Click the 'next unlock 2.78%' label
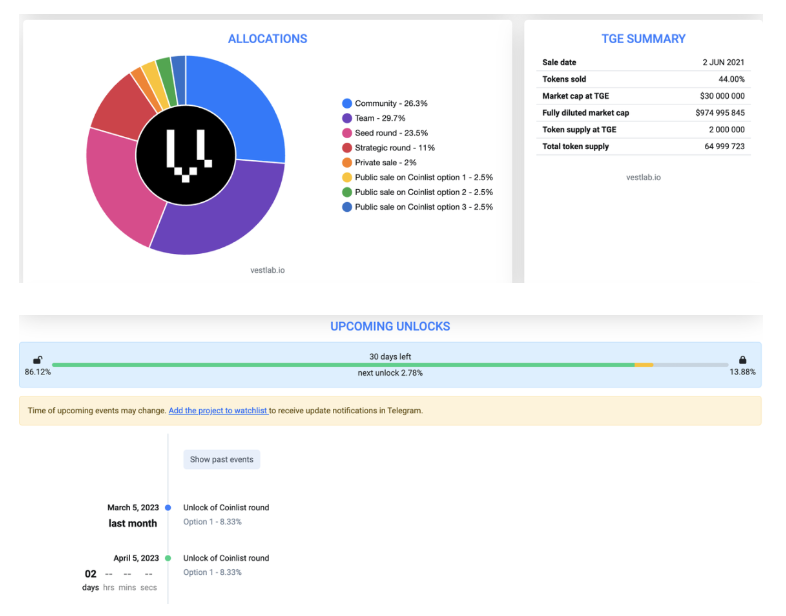The width and height of the screenshot is (786, 616). [x=390, y=373]
